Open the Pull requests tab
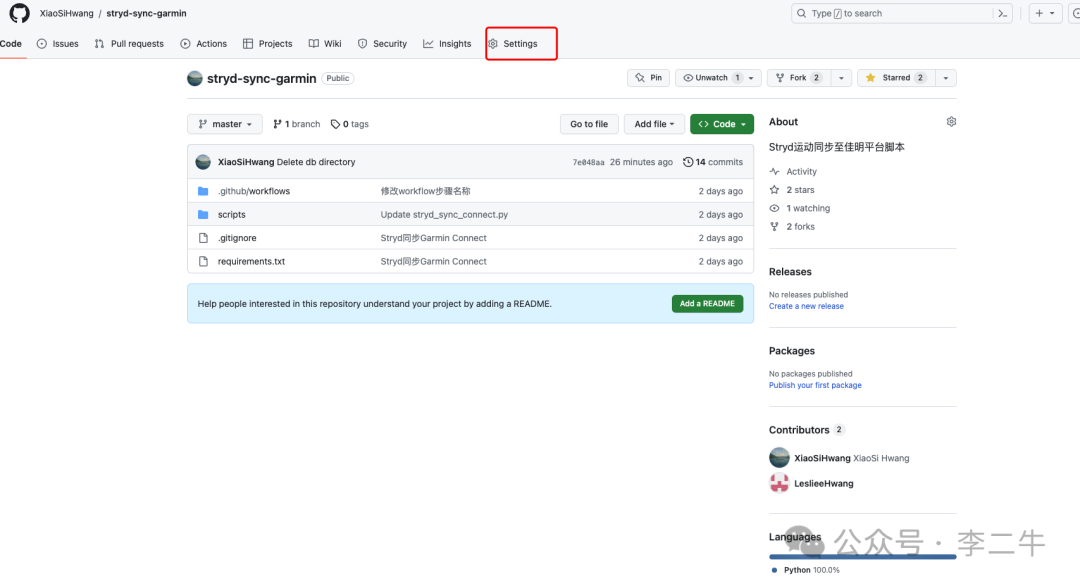 click(x=129, y=43)
